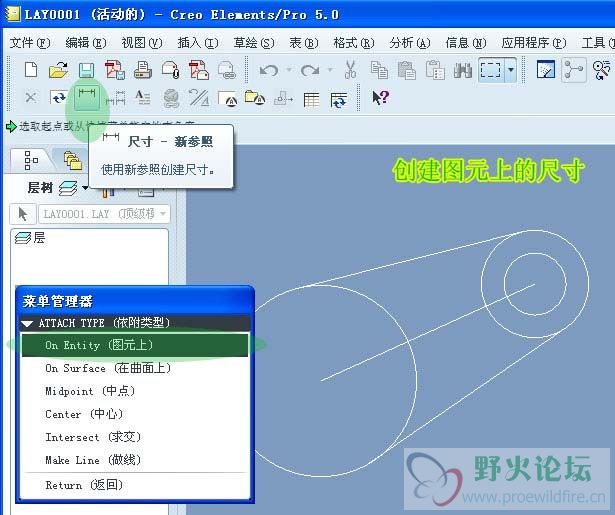This screenshot has width=615, height=515.
Task: Create a new file with the blank page icon
Action: (31, 71)
